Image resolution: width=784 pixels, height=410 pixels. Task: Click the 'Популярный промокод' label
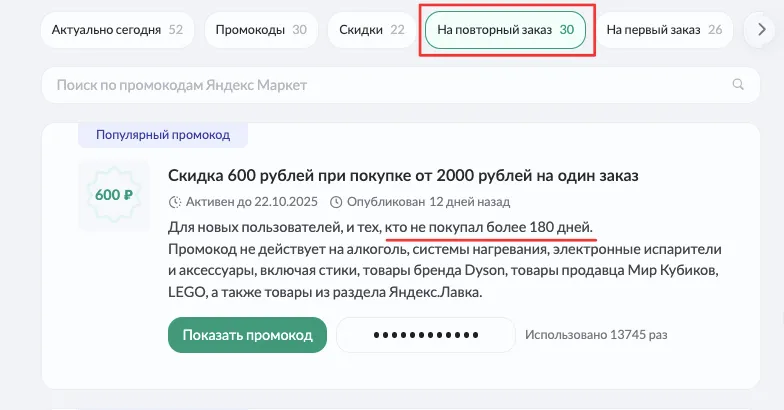tap(163, 134)
